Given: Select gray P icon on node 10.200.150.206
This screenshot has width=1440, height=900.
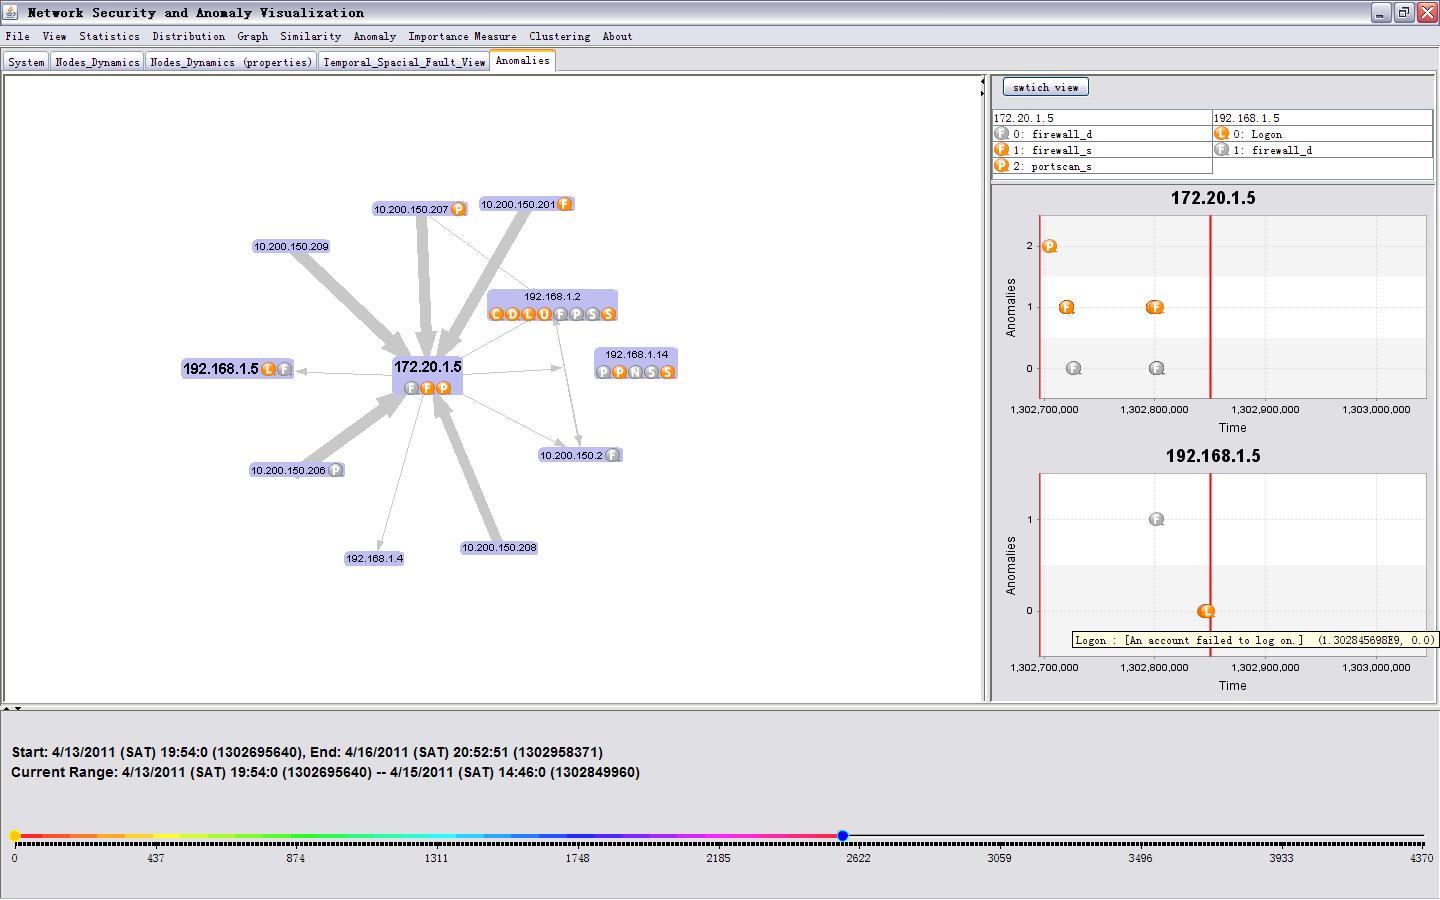Looking at the screenshot, I should click(336, 470).
